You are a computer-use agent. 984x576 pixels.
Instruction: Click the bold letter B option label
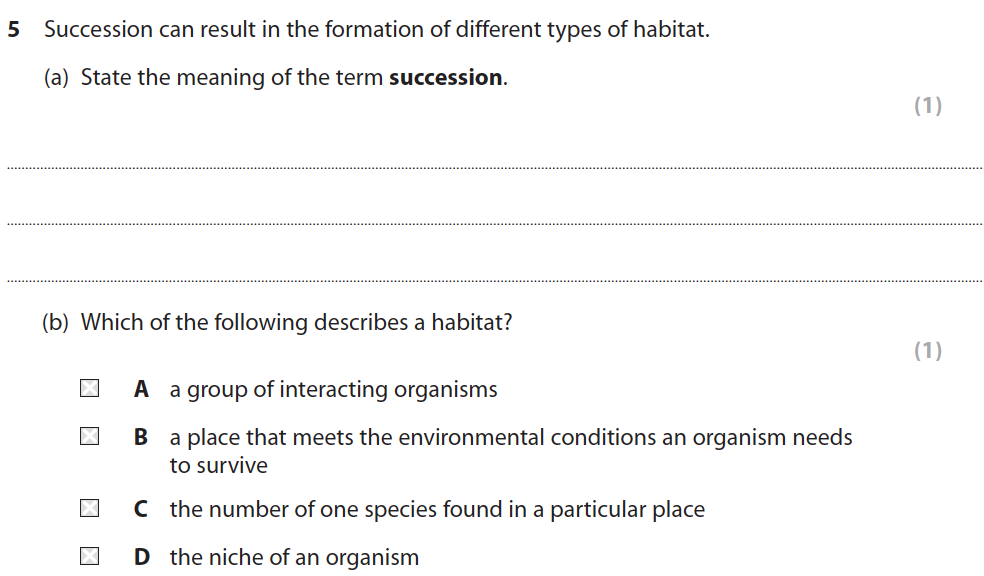point(141,438)
